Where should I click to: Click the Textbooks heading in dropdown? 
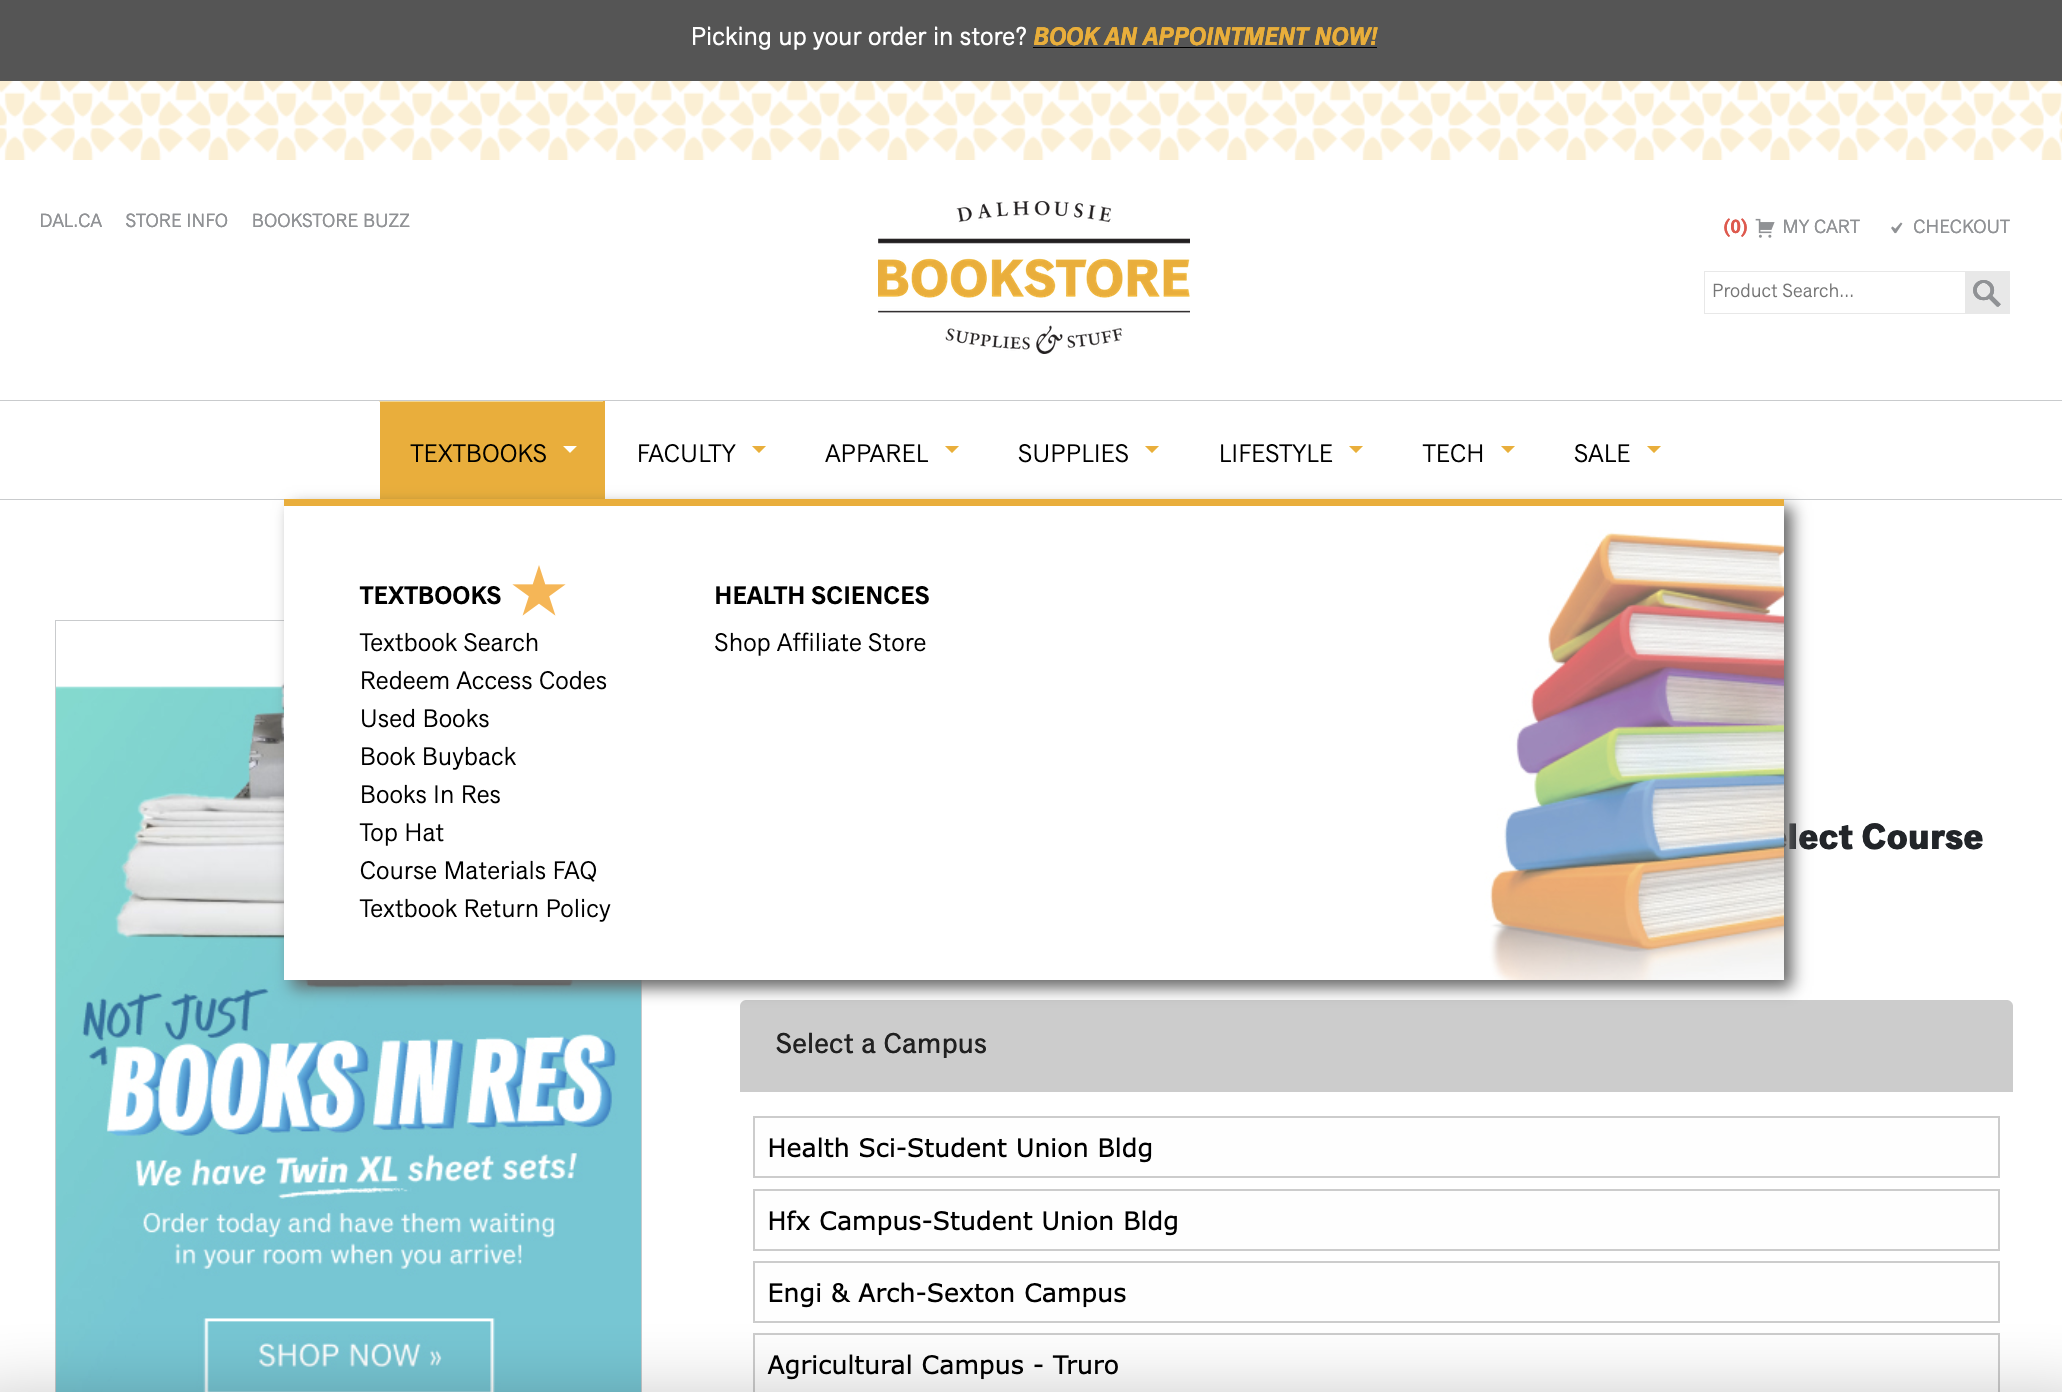[x=430, y=596]
